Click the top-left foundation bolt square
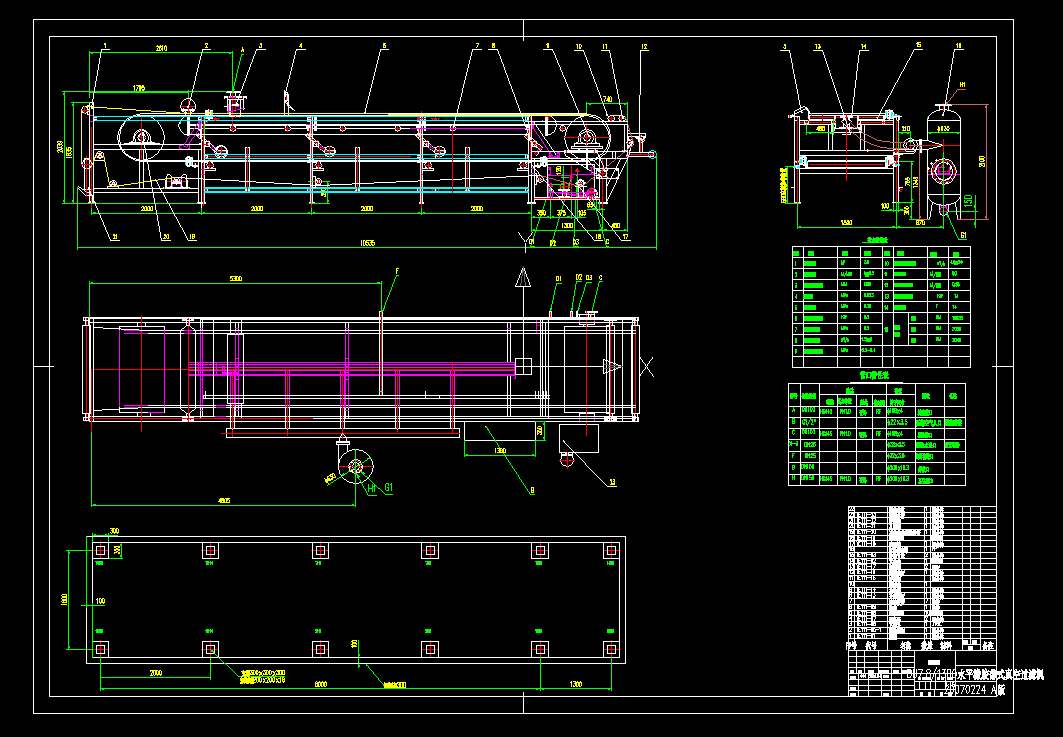The height and width of the screenshot is (737, 1063). [x=100, y=550]
